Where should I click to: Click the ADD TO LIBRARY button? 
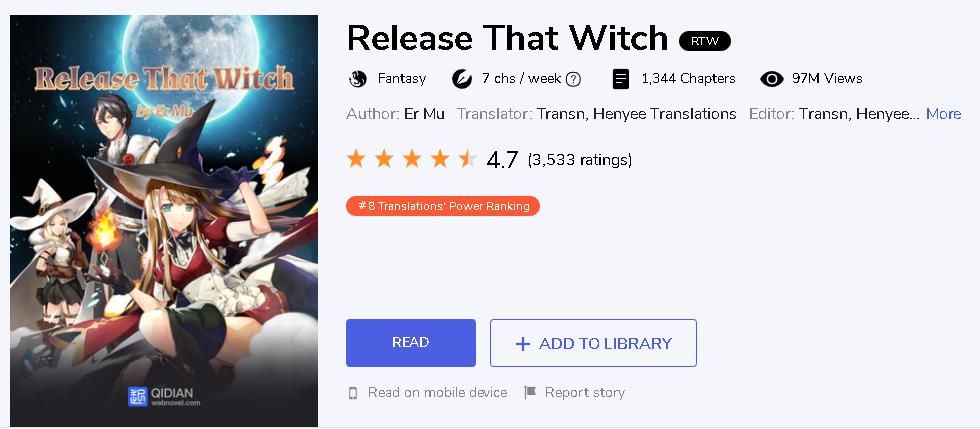pyautogui.click(x=593, y=343)
